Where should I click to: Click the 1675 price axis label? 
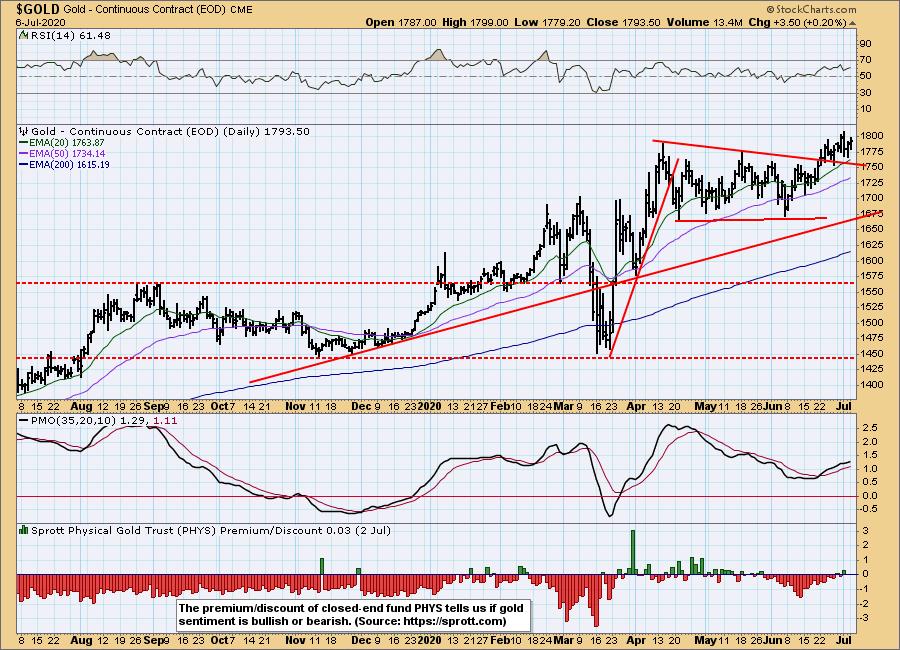[871, 214]
